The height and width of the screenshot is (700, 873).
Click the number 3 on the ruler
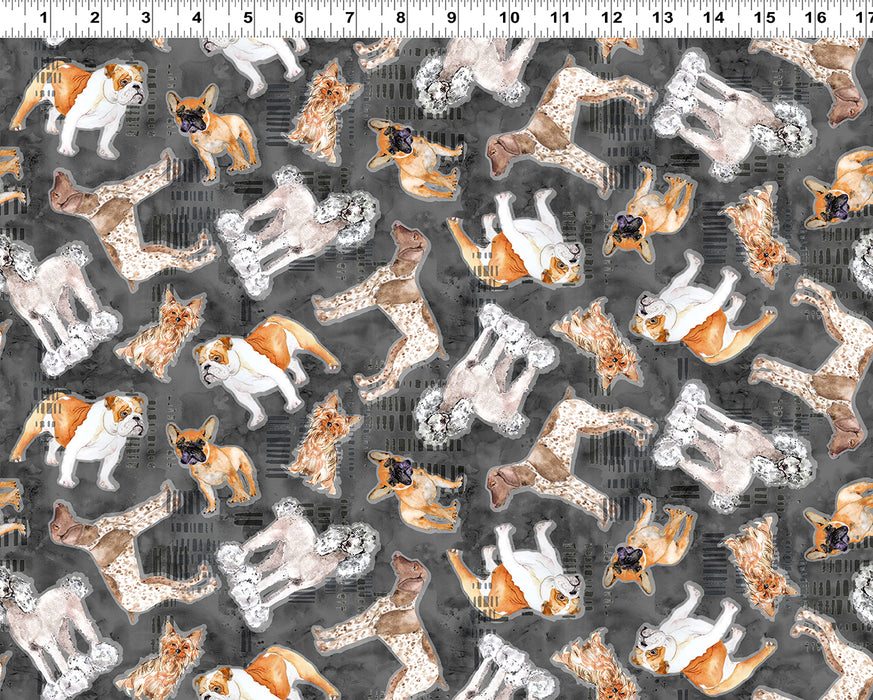pyautogui.click(x=146, y=17)
